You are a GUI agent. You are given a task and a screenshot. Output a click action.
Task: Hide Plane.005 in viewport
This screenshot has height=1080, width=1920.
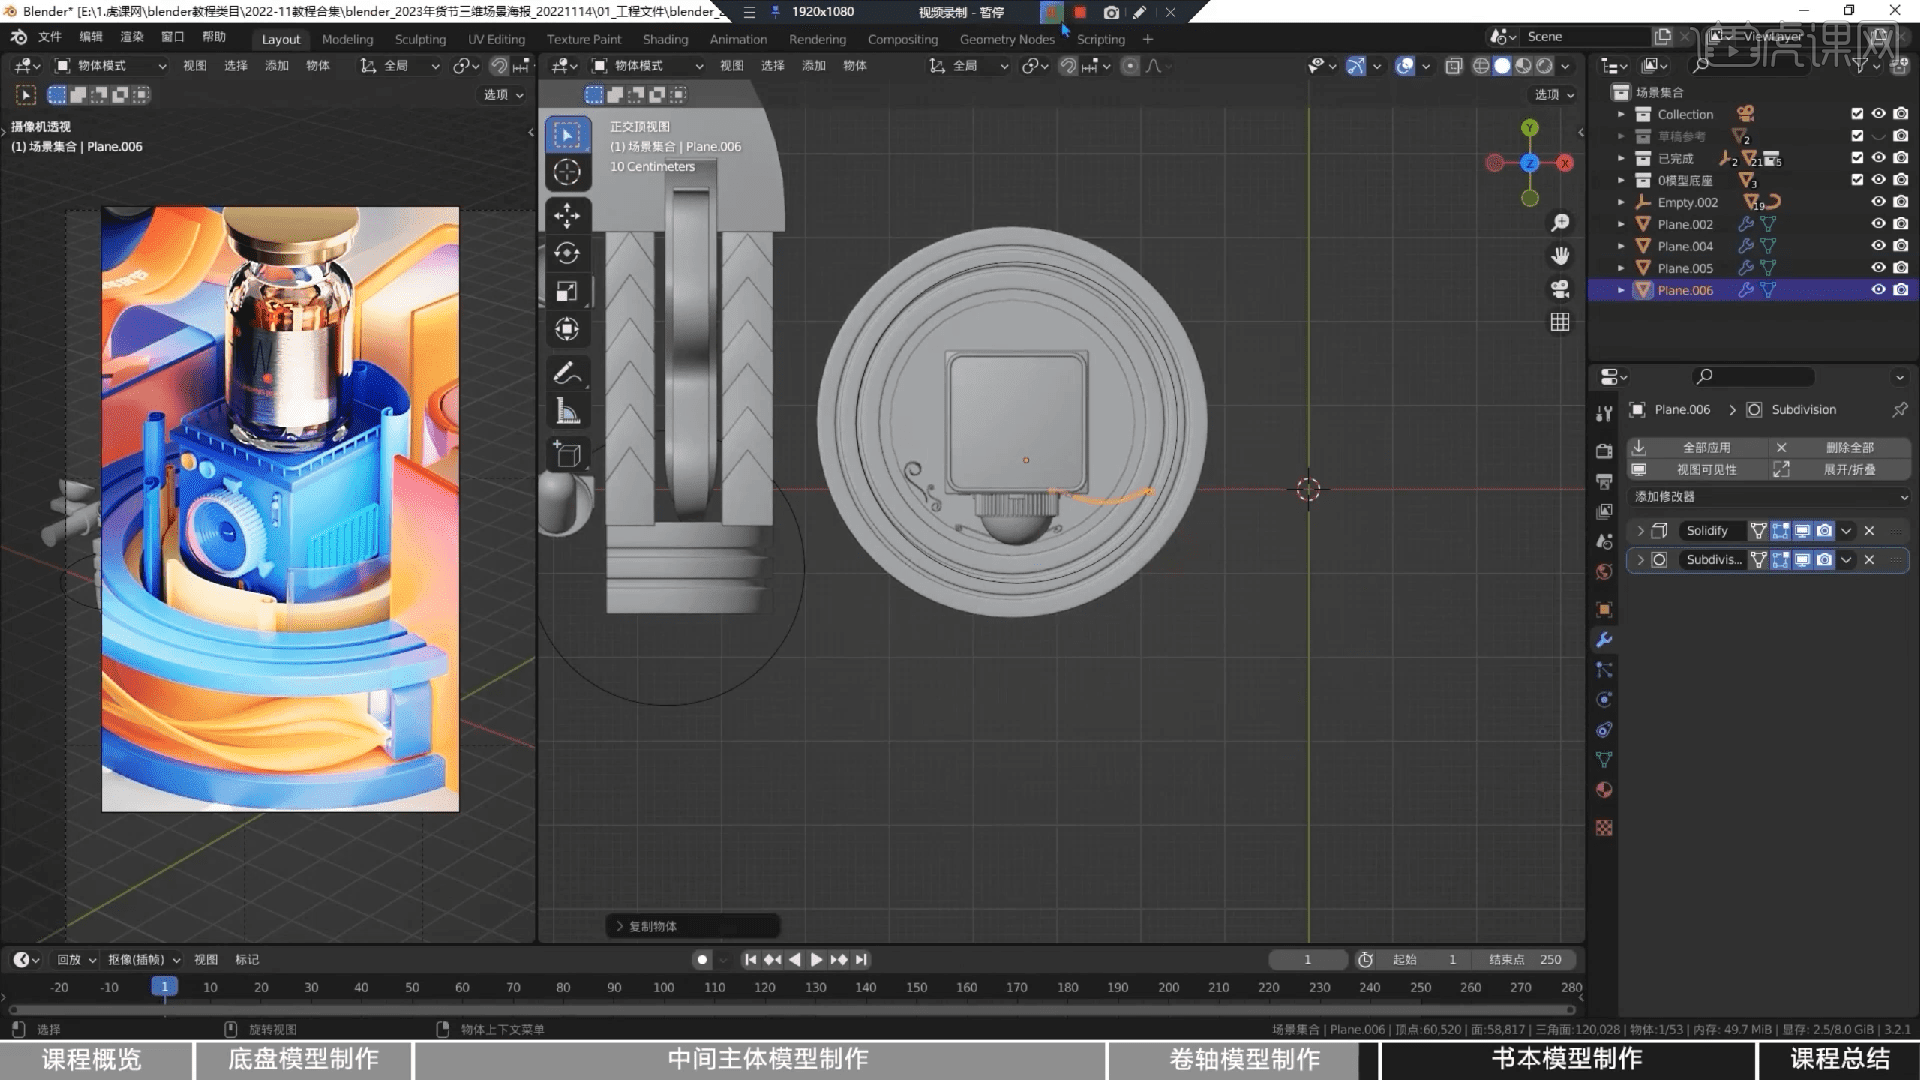tap(1878, 268)
